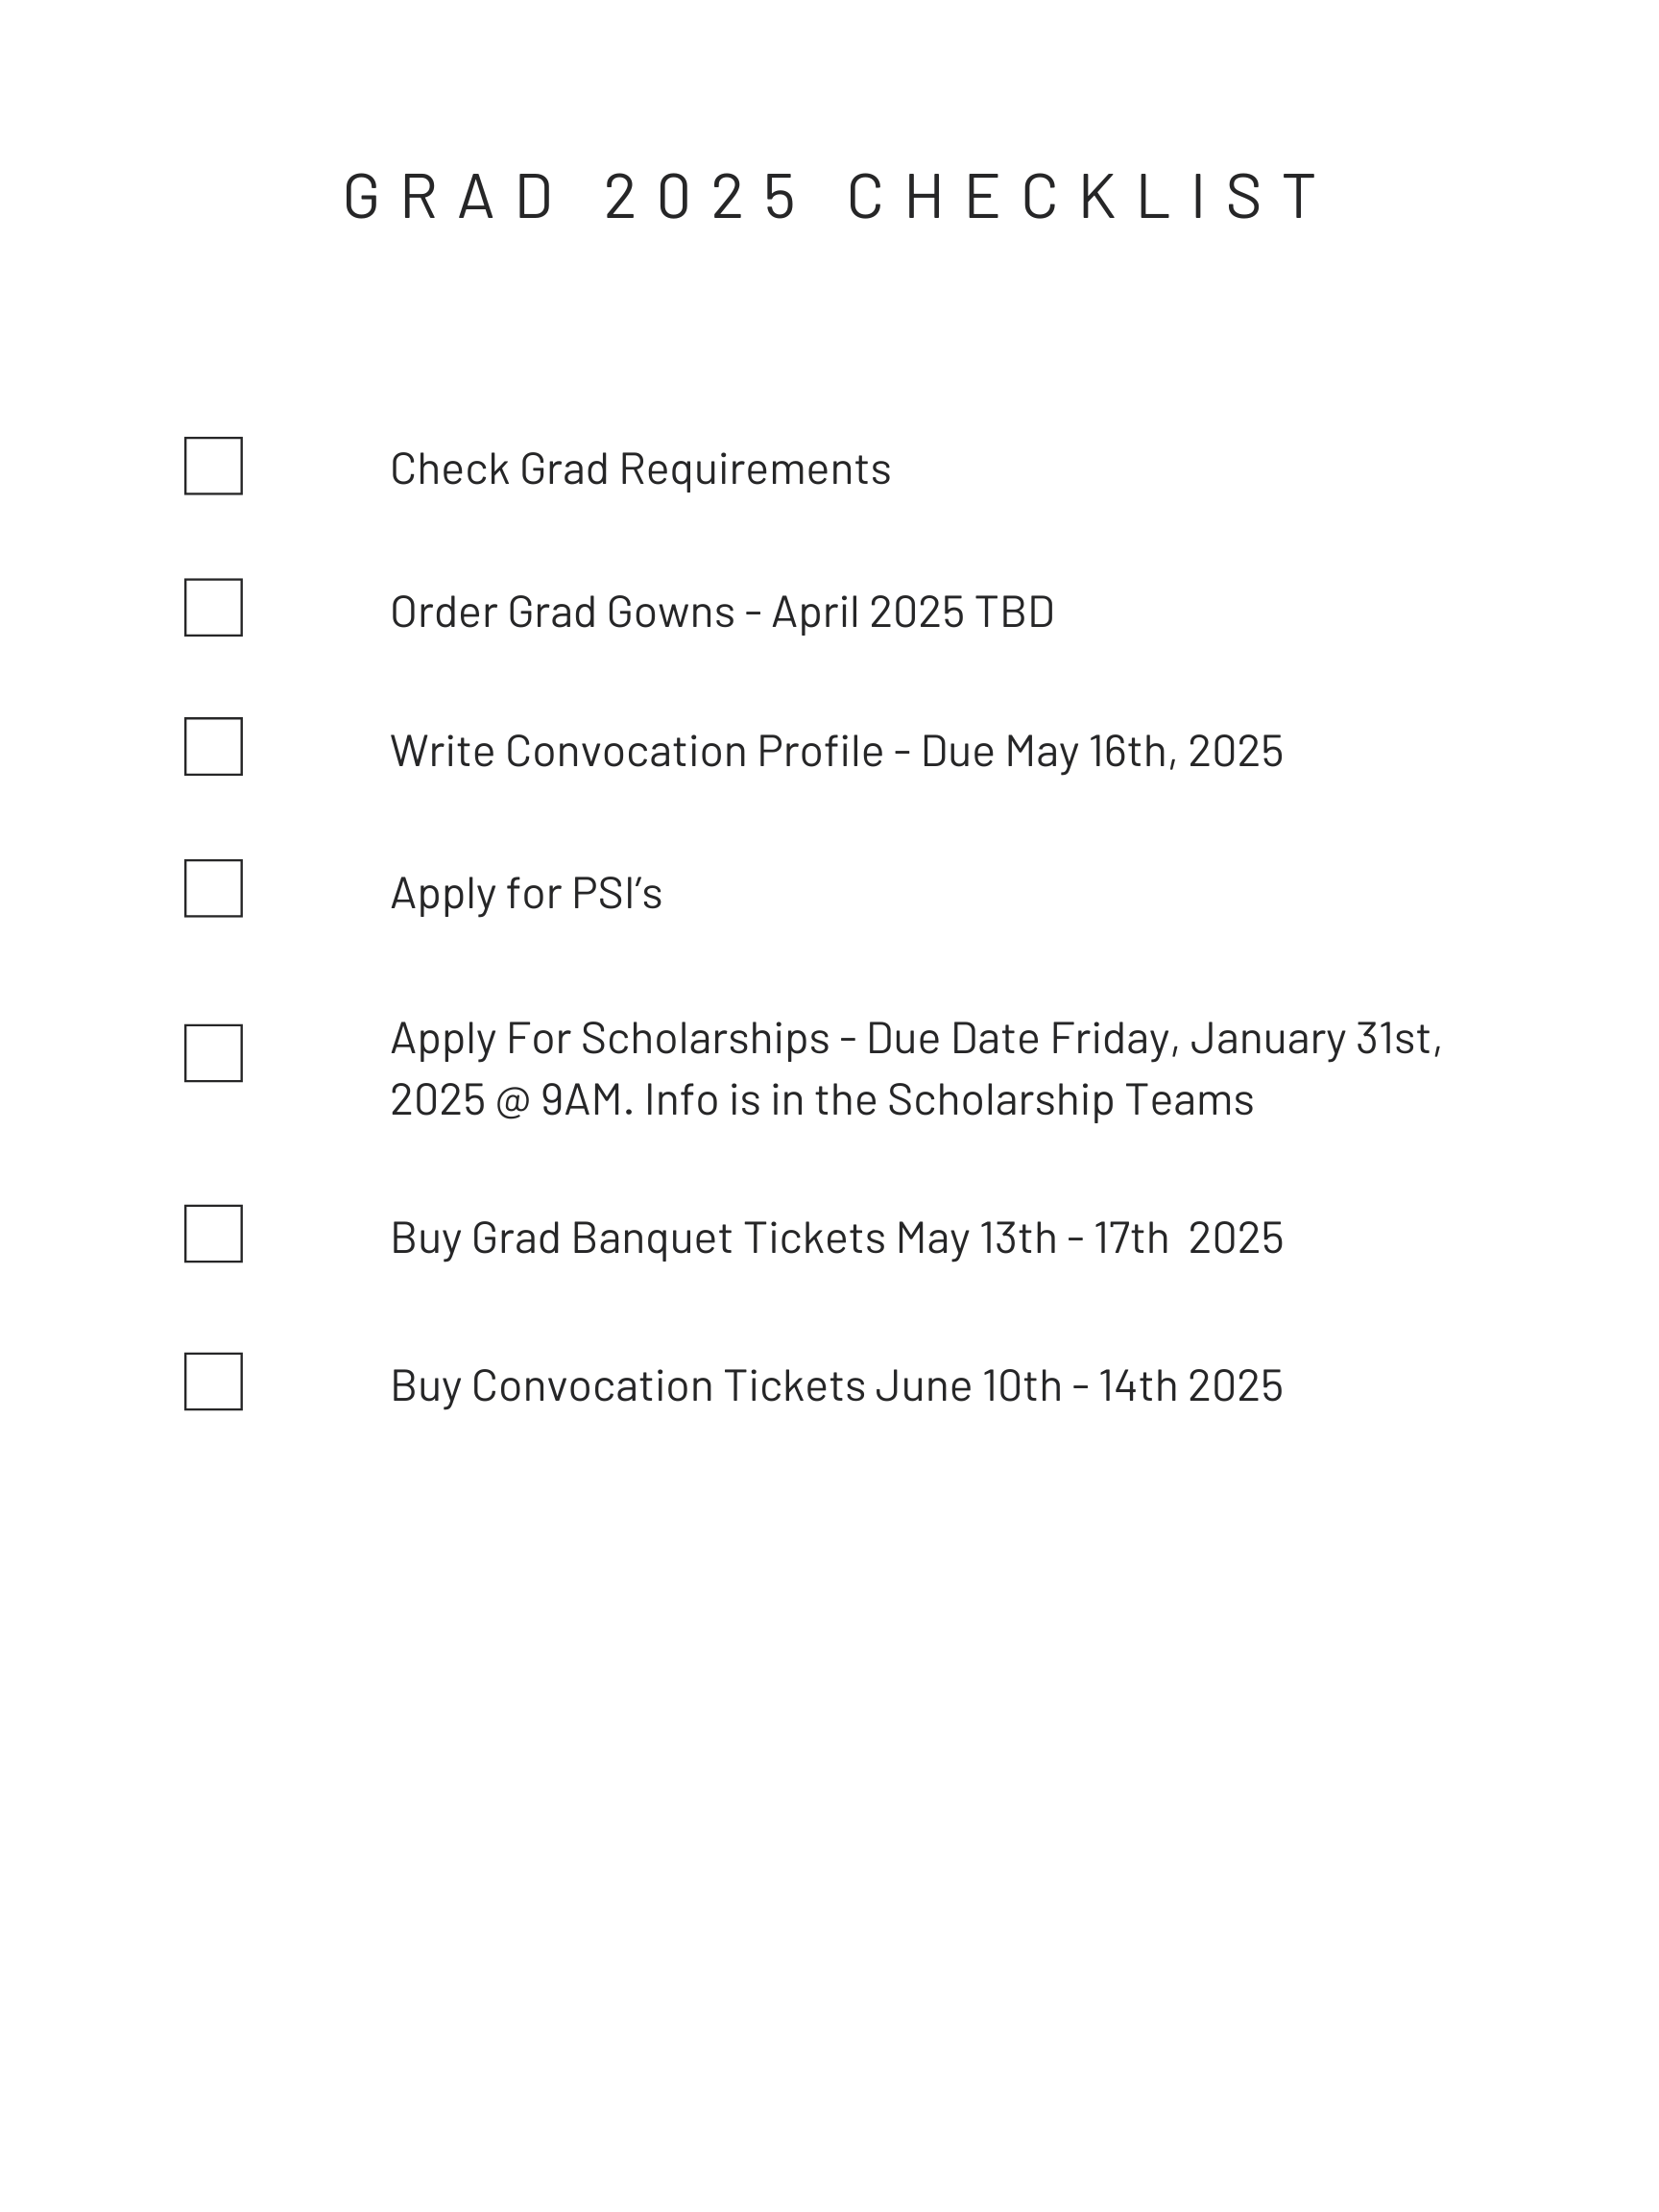The width and height of the screenshot is (1659, 2212).
Task: Click the April 2025 TBD date text
Action: pos(912,612)
